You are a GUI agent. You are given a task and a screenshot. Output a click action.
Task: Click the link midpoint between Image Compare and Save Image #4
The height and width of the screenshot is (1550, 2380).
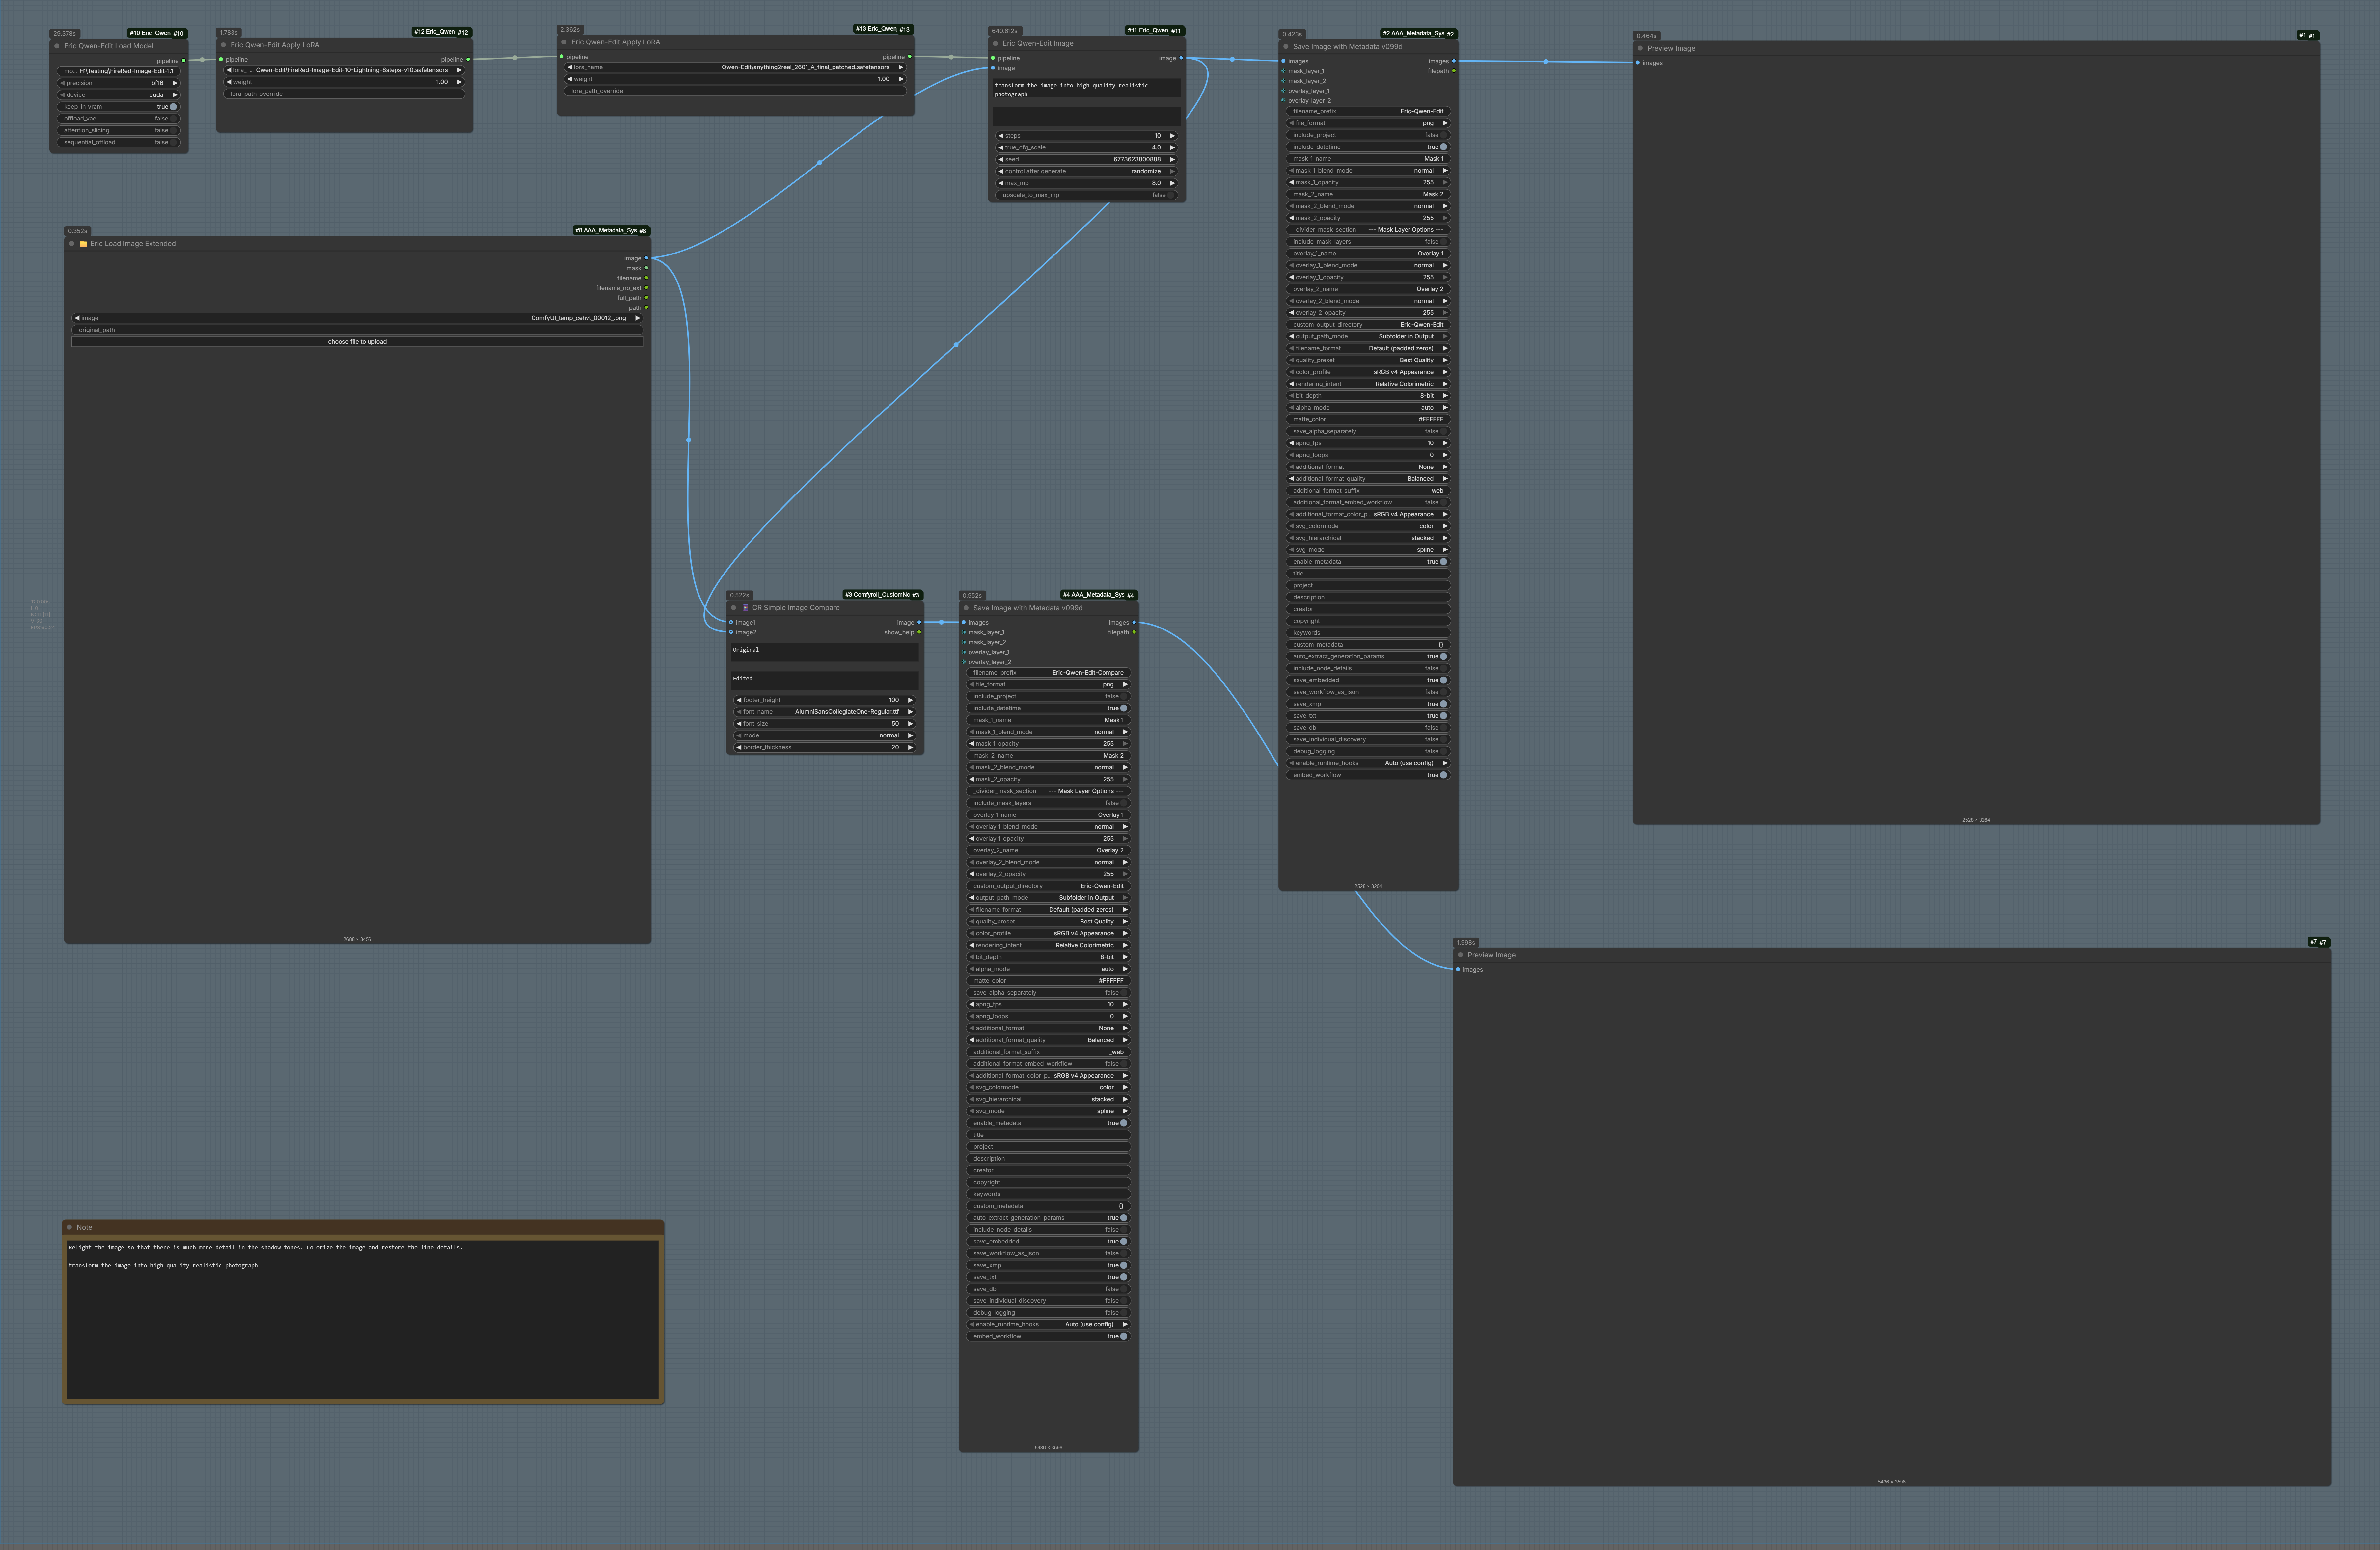tap(941, 622)
